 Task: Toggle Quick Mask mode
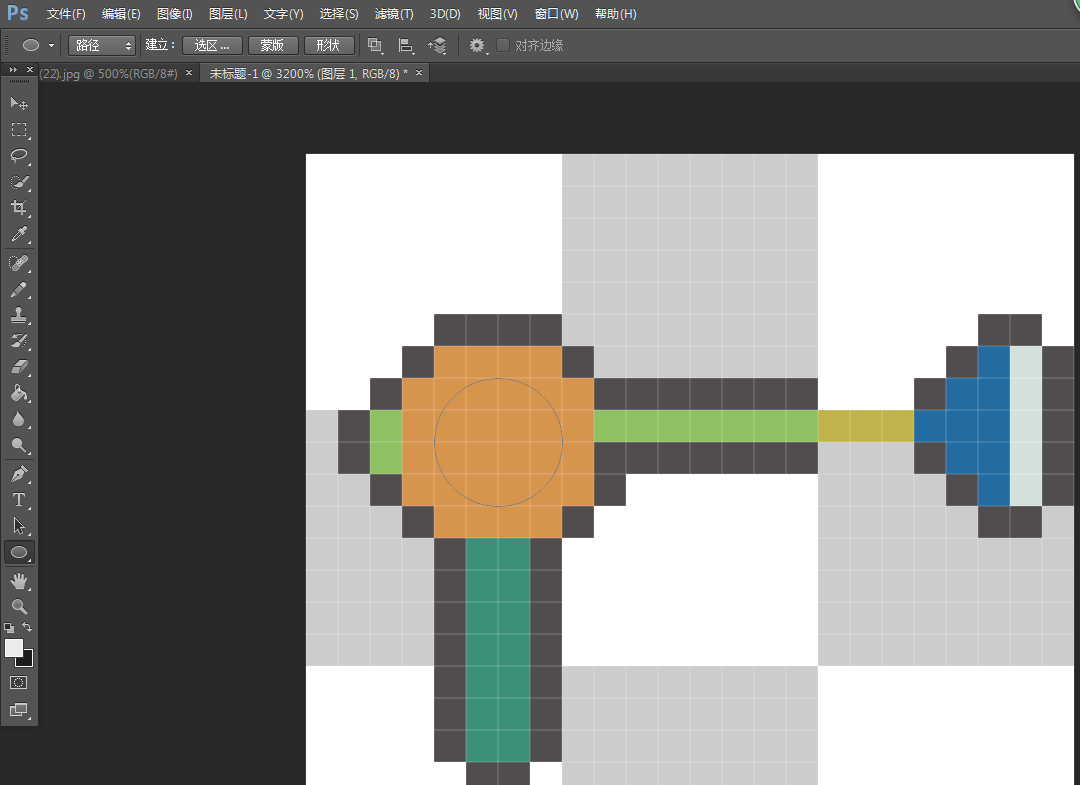(x=19, y=682)
